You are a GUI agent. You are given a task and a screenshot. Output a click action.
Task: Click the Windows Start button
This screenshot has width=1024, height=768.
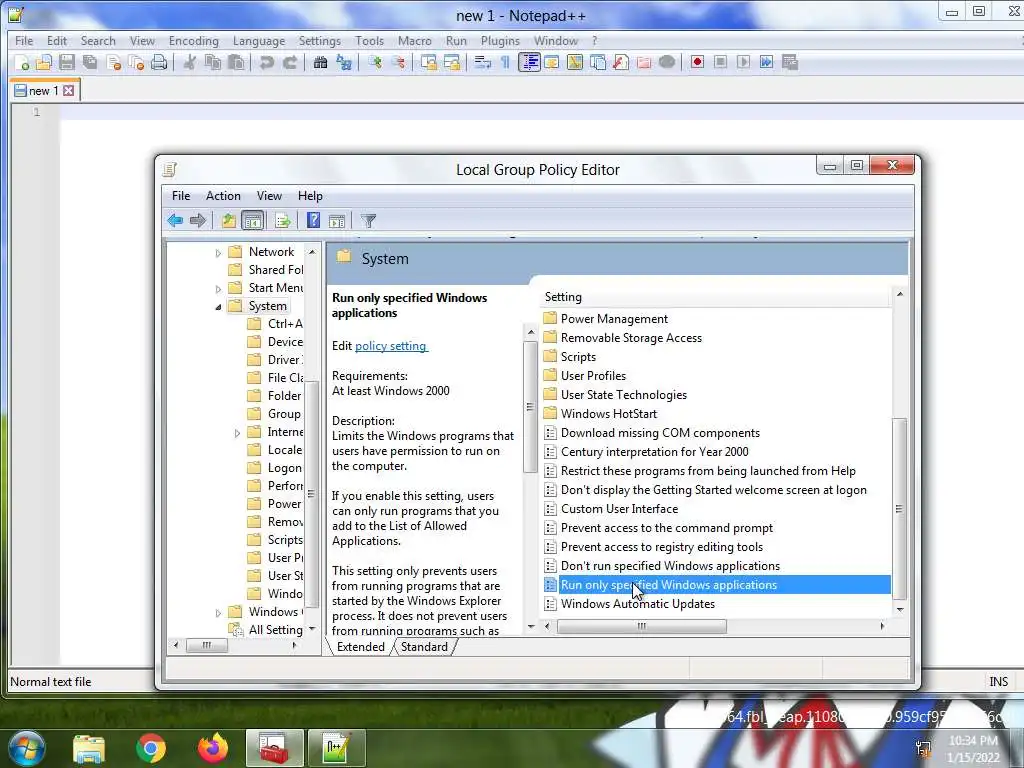point(26,748)
